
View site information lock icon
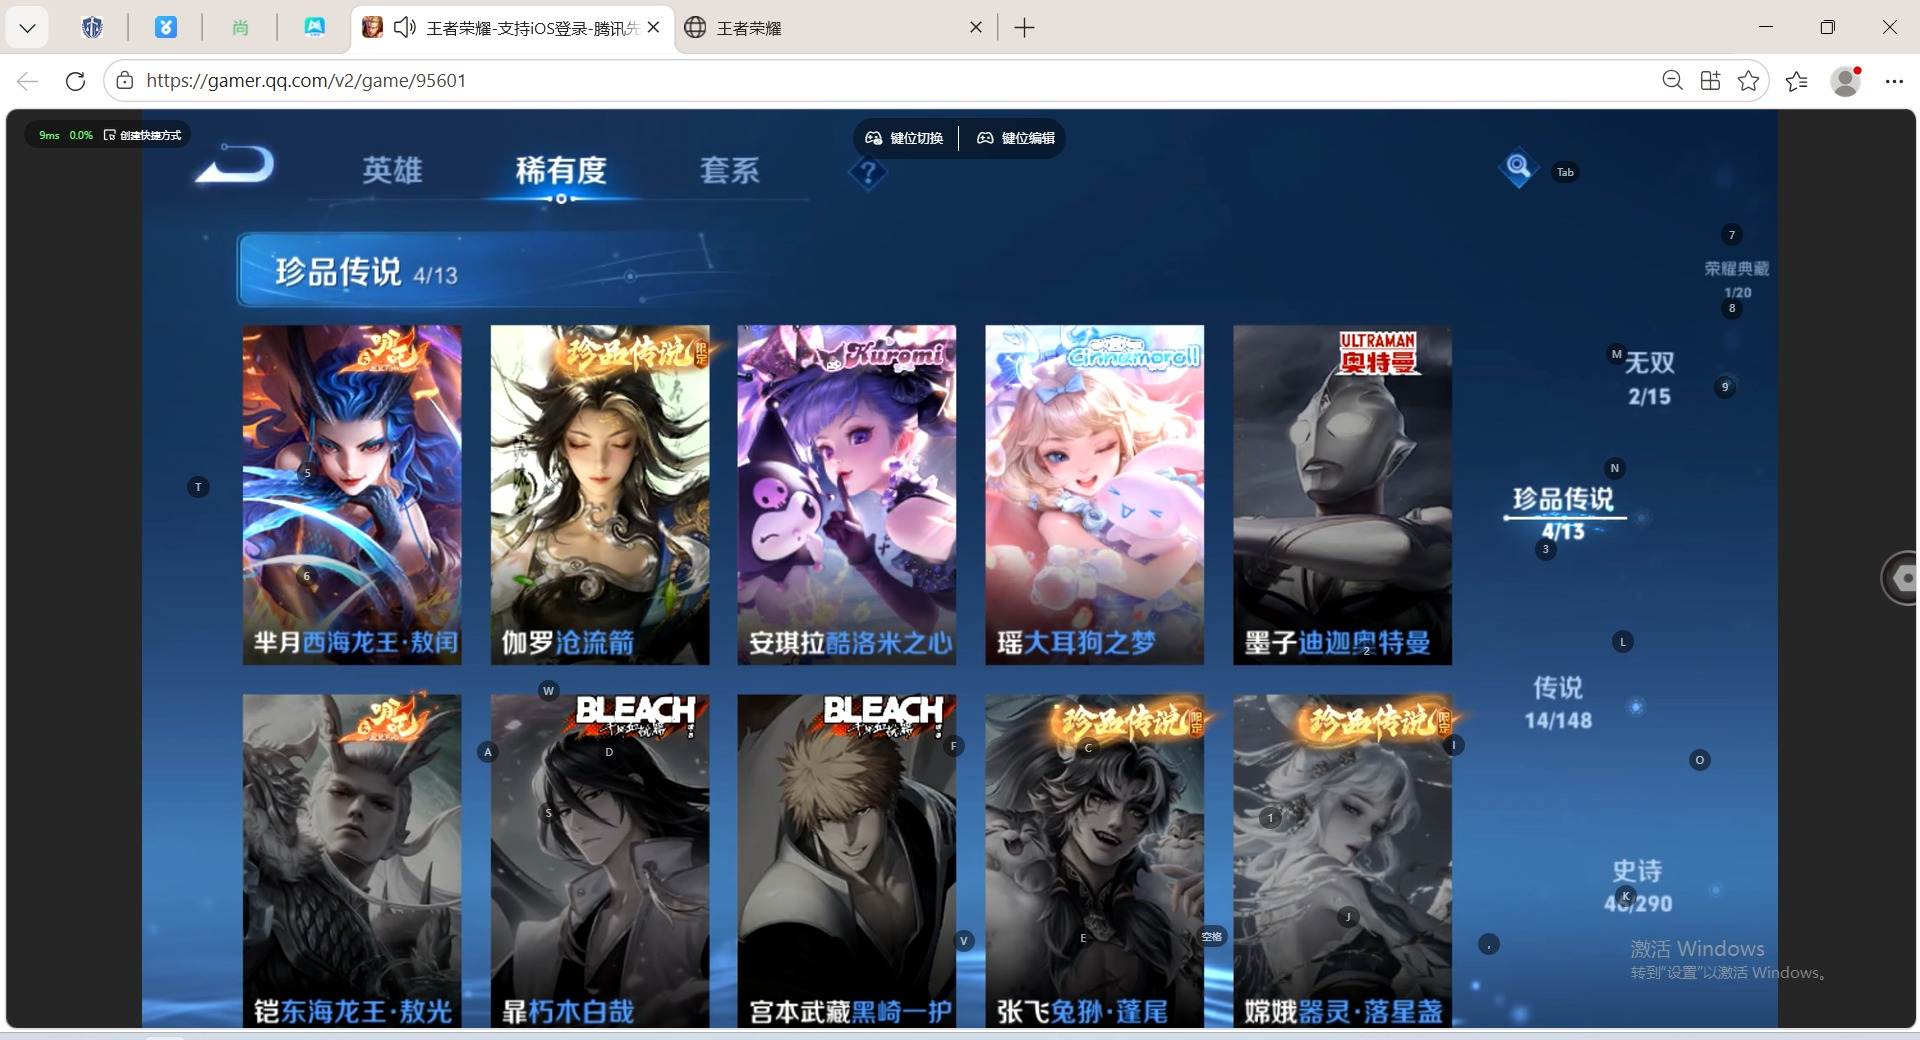(x=124, y=81)
